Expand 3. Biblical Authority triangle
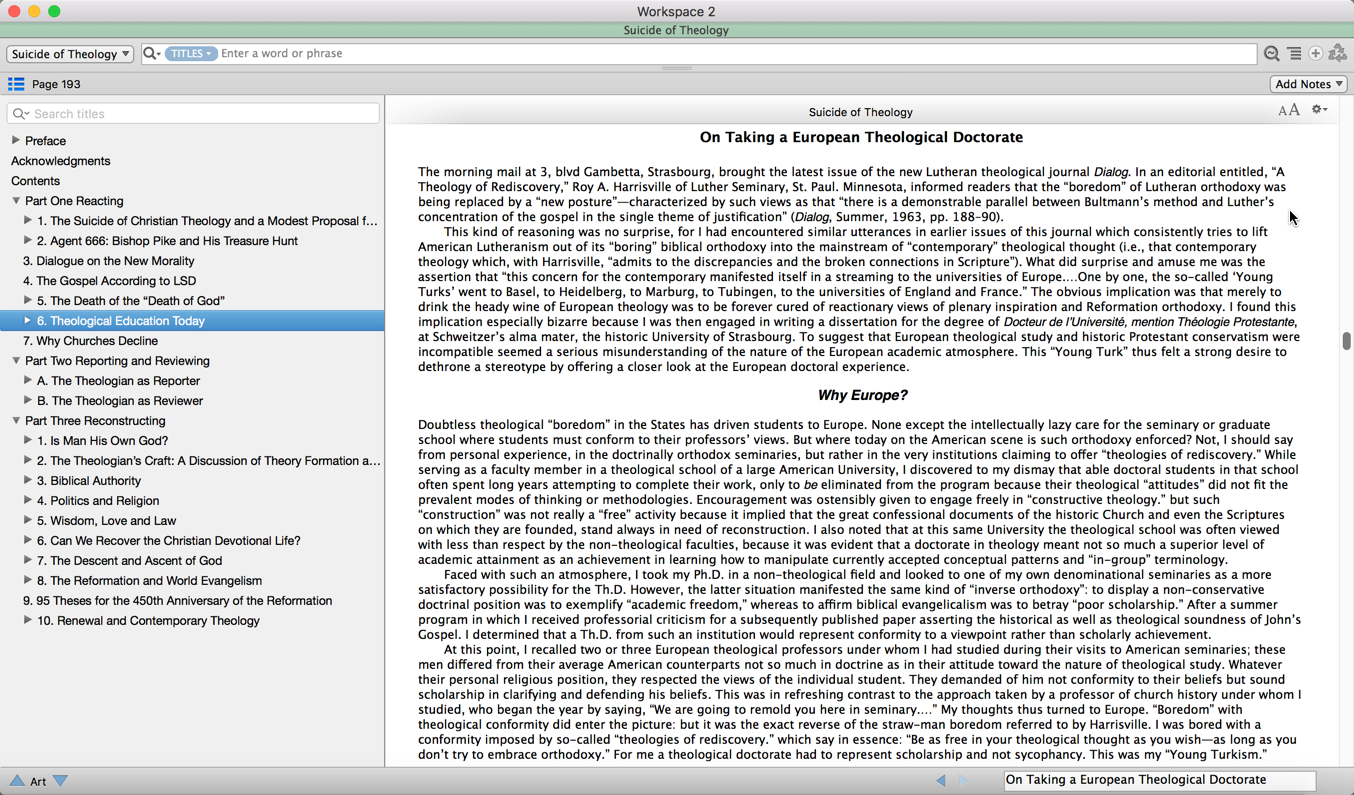Image resolution: width=1354 pixels, height=795 pixels. (27, 481)
